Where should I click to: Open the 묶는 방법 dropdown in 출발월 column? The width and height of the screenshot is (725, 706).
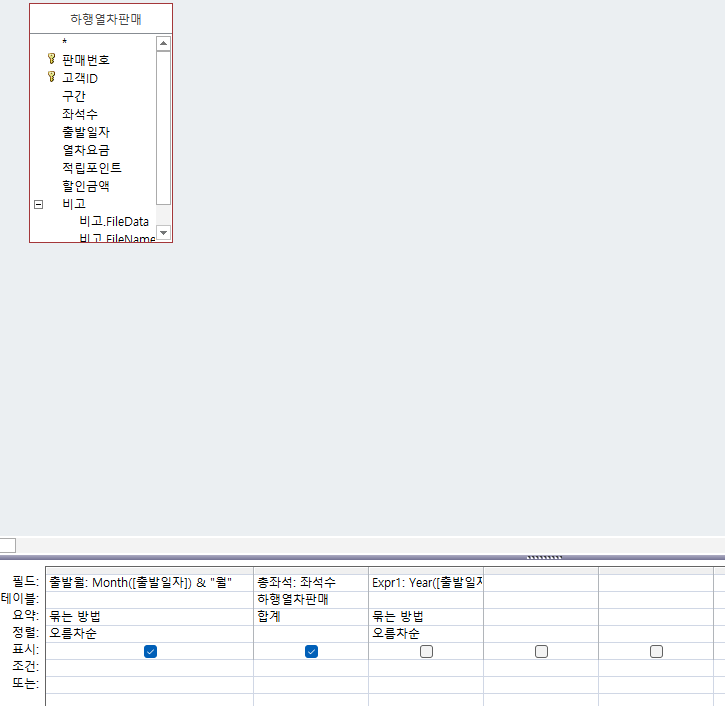(x=150, y=616)
